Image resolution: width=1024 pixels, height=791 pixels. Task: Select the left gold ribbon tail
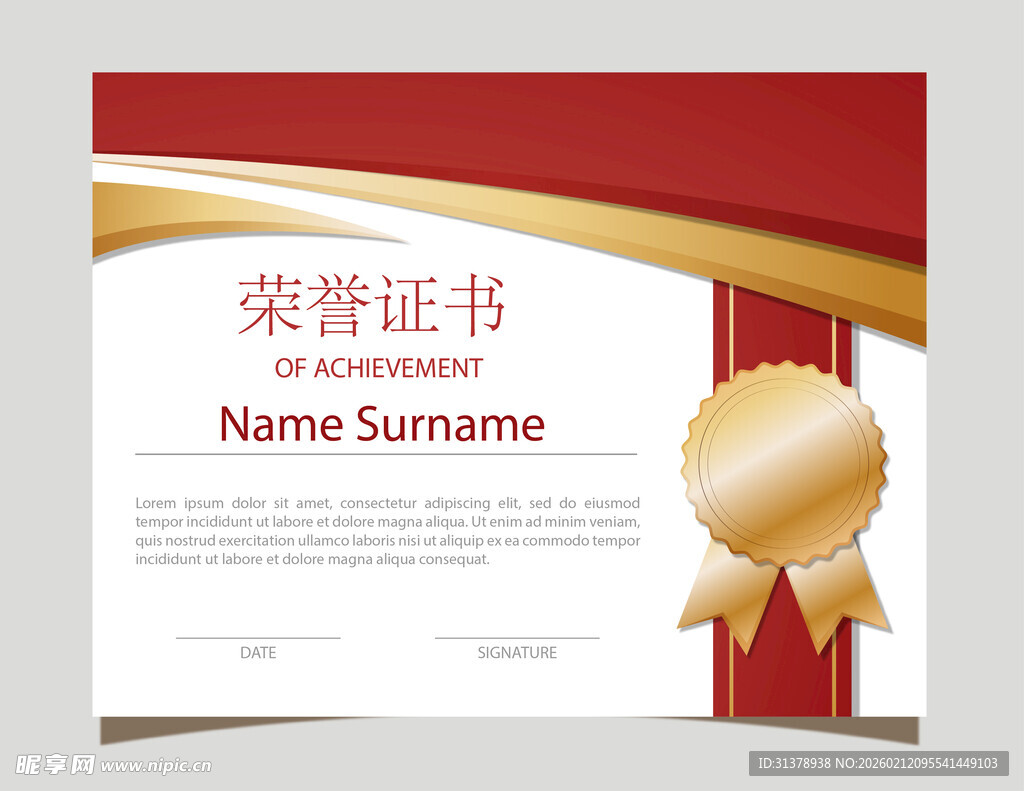coord(726,598)
